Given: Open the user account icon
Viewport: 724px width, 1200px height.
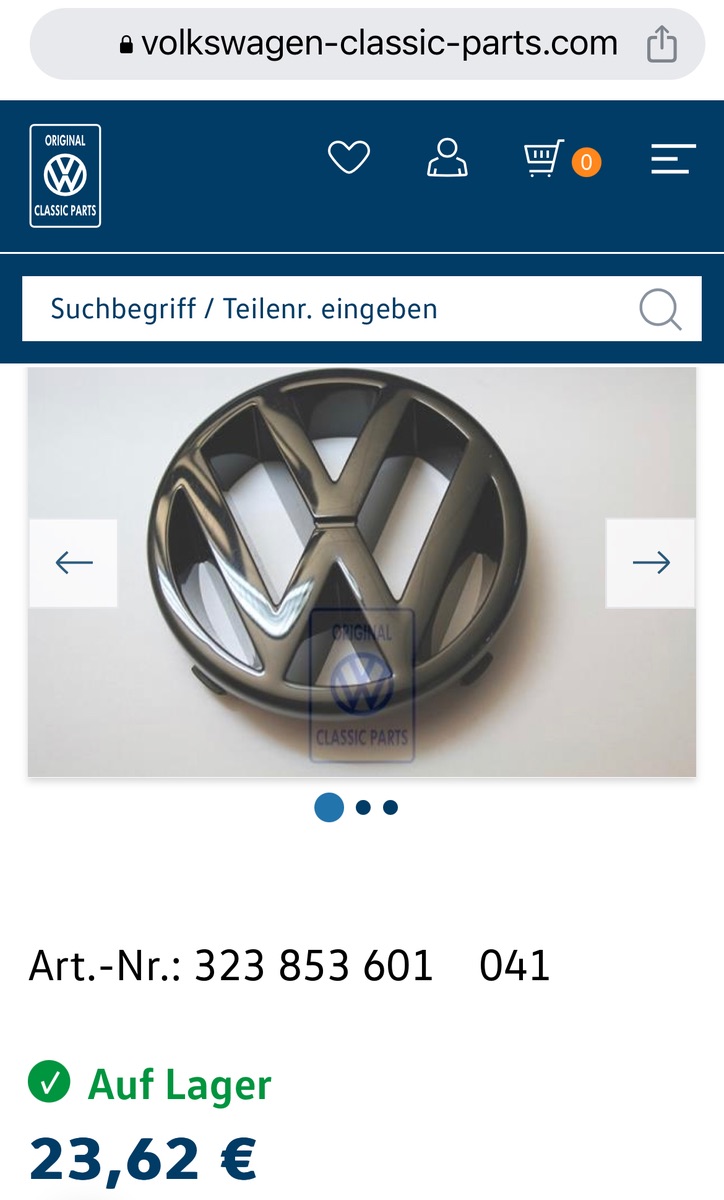Looking at the screenshot, I should coord(447,158).
